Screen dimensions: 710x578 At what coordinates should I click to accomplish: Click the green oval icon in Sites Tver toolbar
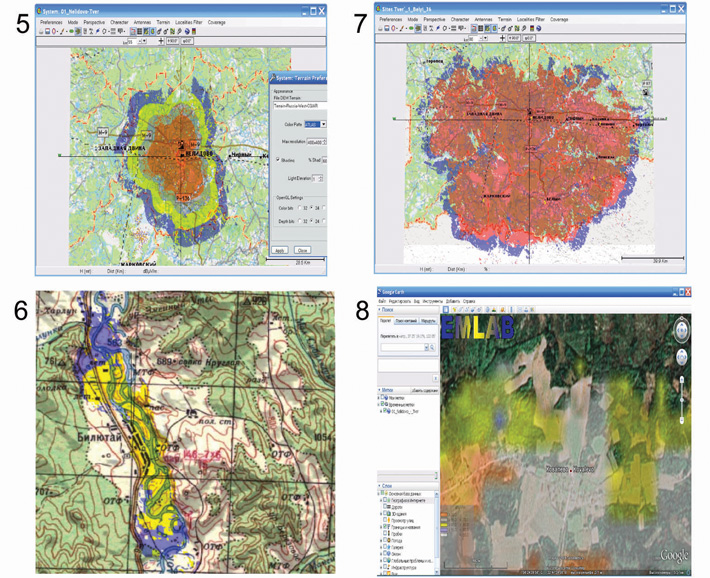411,28
